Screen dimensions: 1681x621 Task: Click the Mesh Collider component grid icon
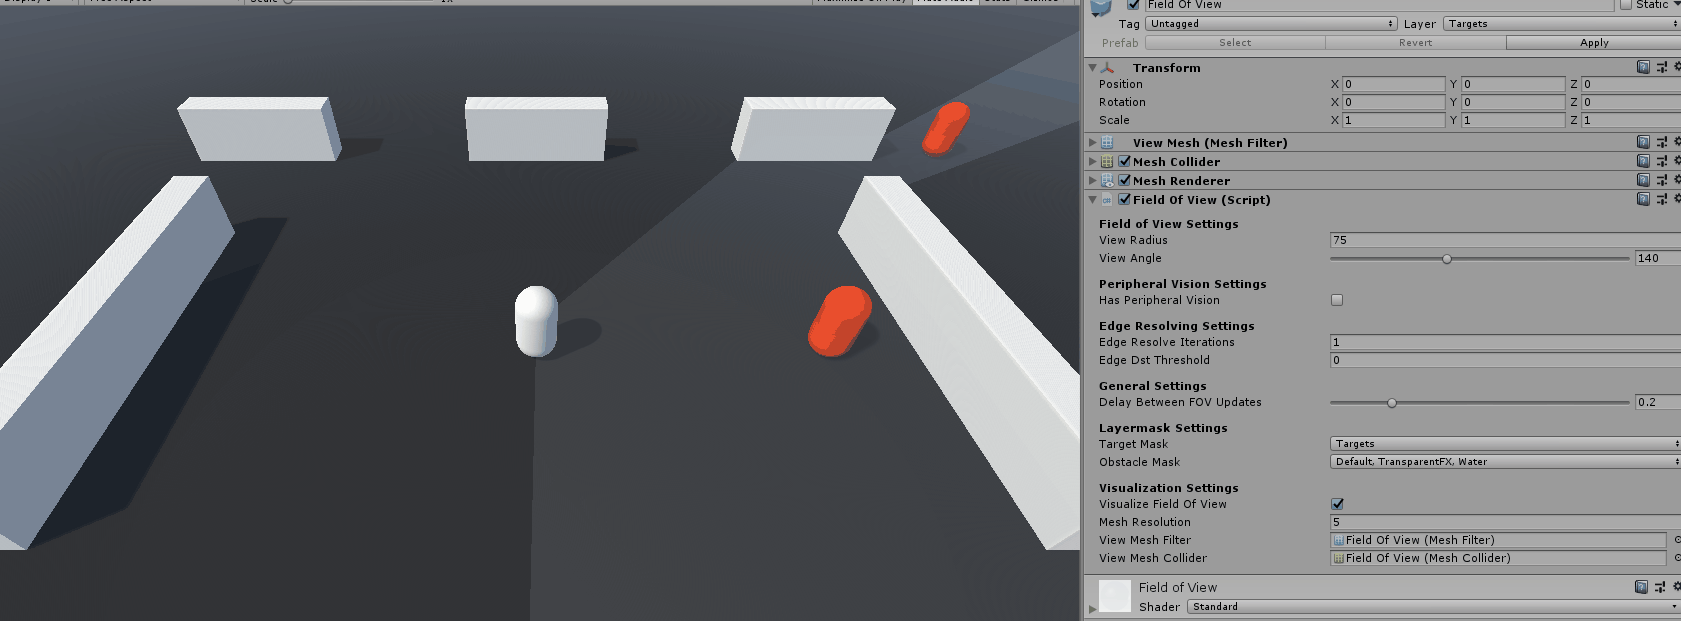(1107, 161)
